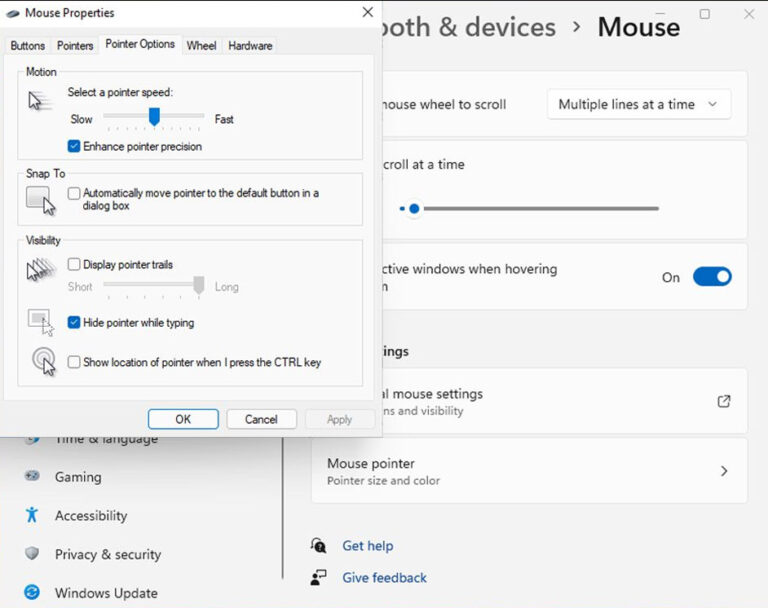The width and height of the screenshot is (768, 608).
Task: Click the hide pointer while typing icon
Action: [x=41, y=322]
